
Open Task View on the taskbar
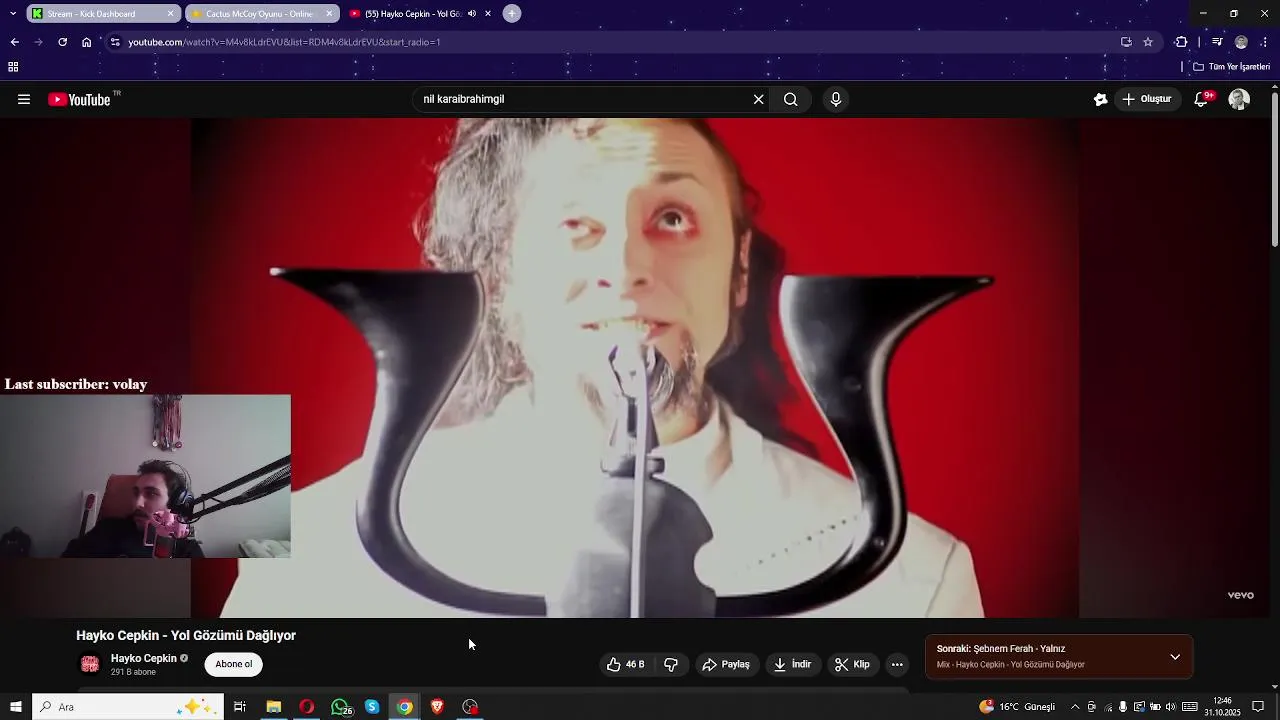click(240, 707)
